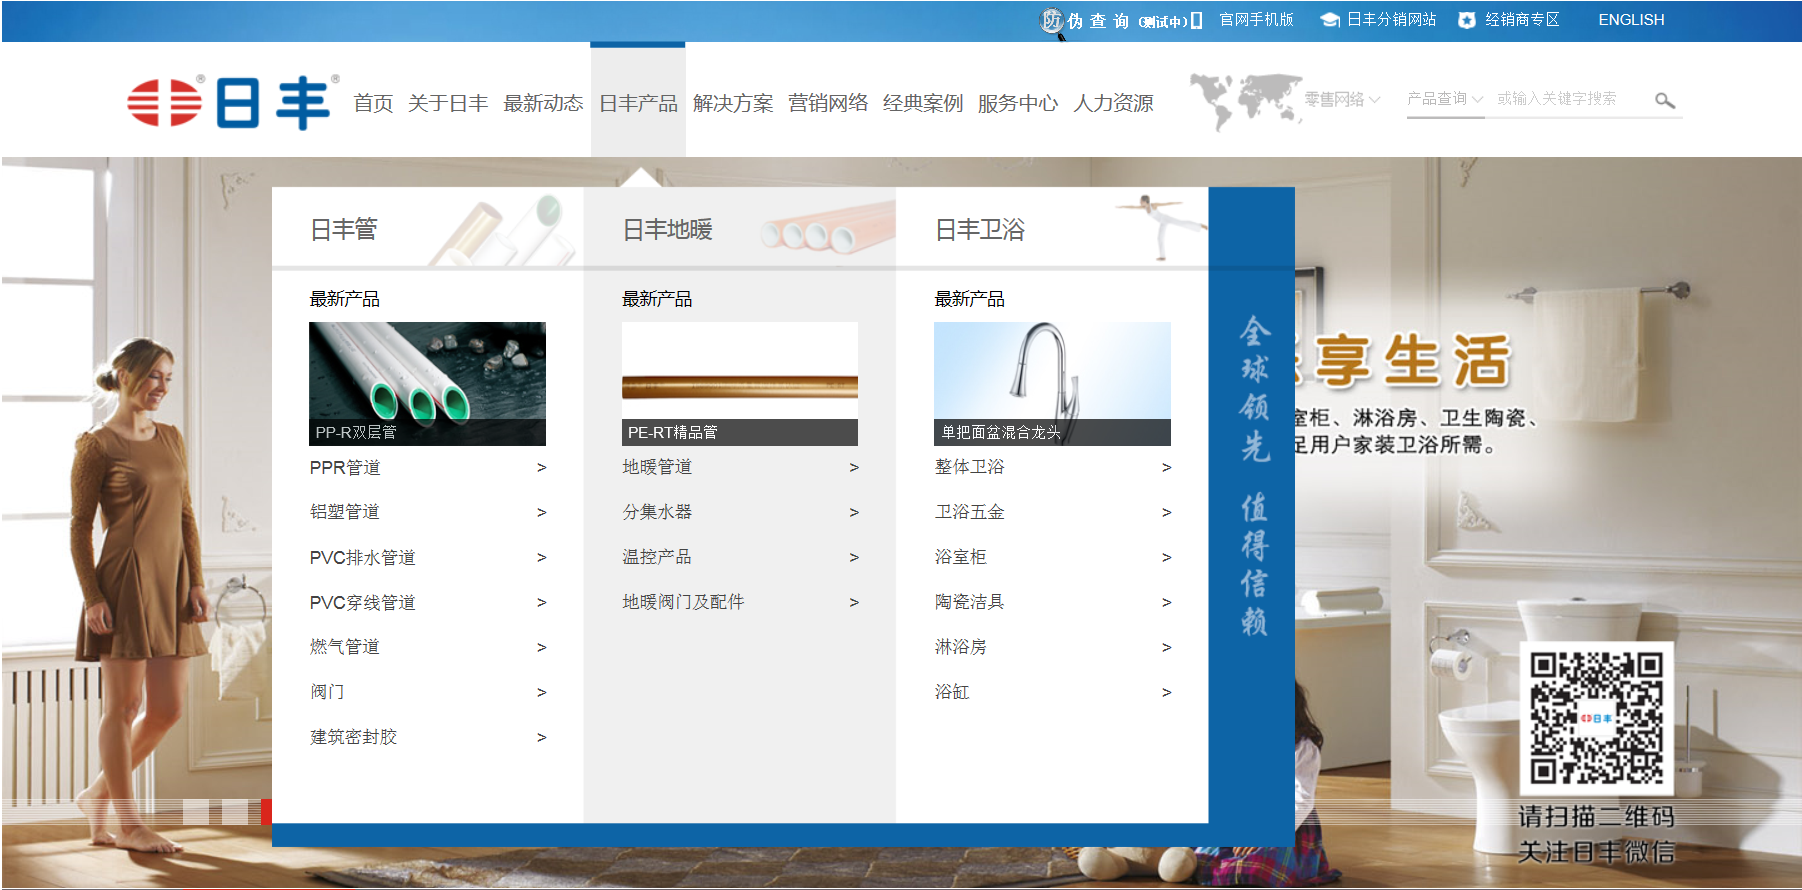This screenshot has height=890, width=1802.
Task: Expand the PPR管道 arrow
Action: 541,468
